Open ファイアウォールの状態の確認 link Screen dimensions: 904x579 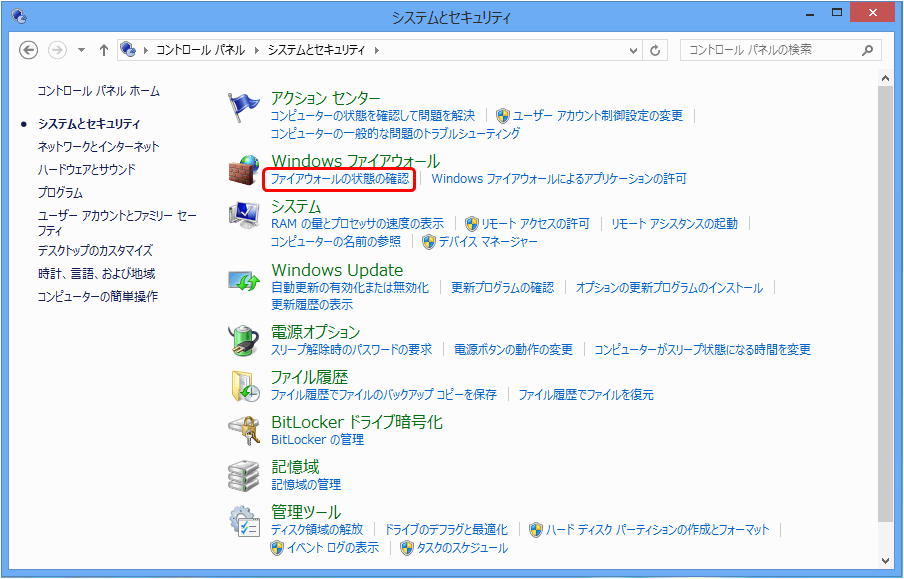(340, 179)
